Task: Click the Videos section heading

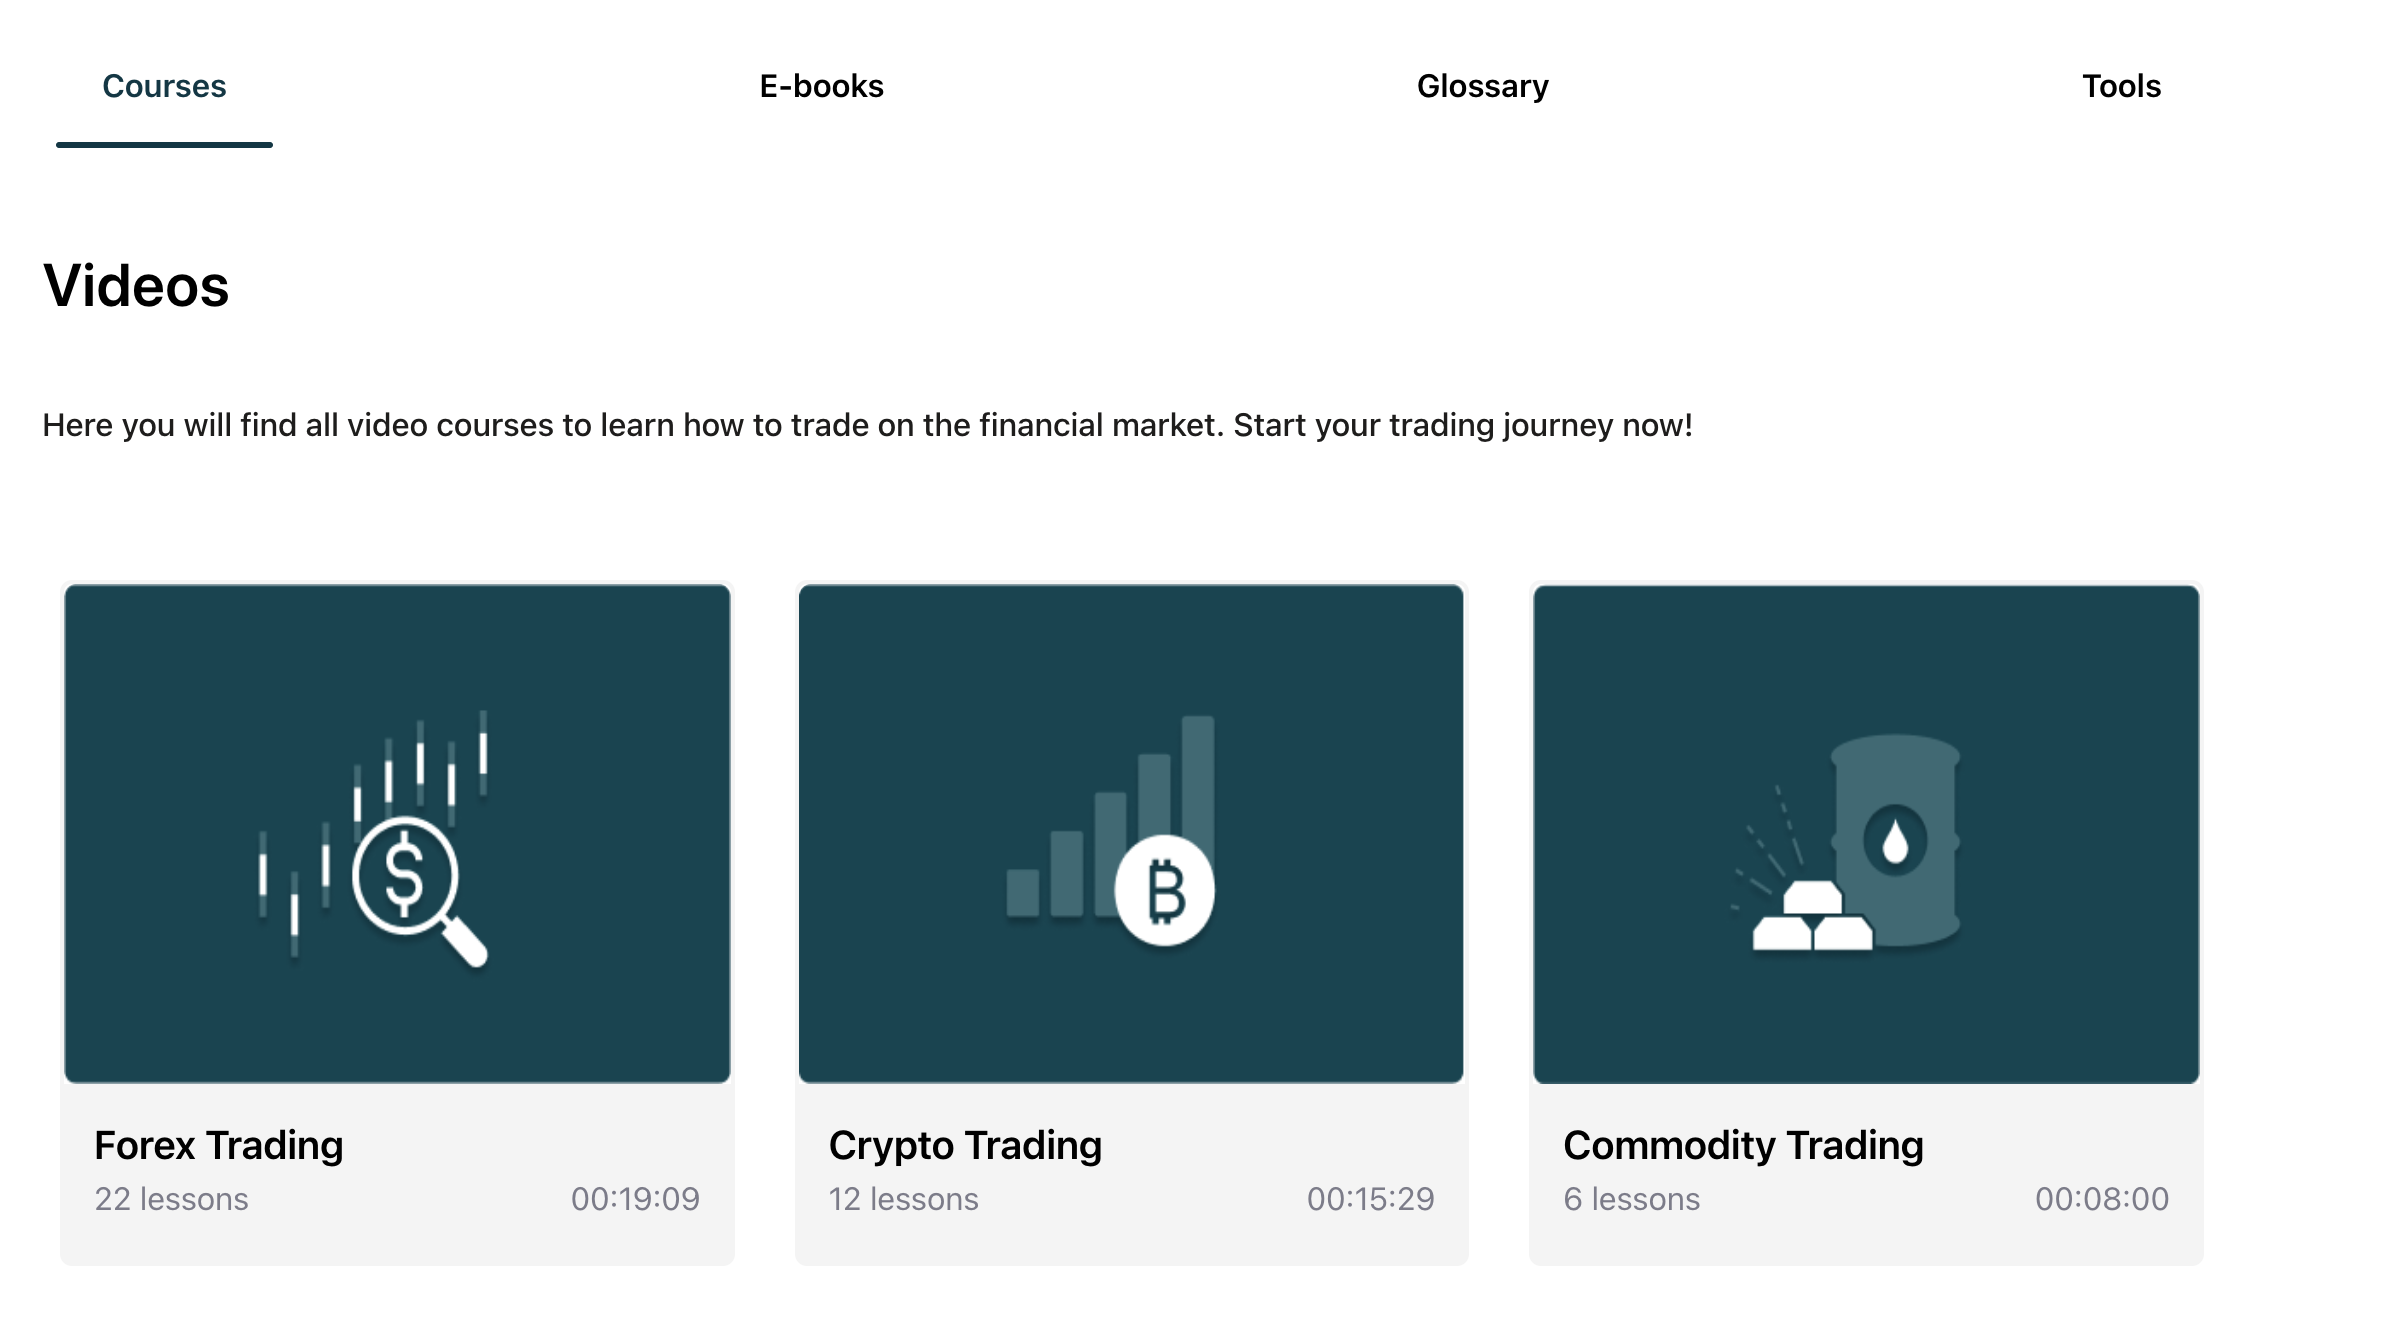Action: tap(136, 286)
